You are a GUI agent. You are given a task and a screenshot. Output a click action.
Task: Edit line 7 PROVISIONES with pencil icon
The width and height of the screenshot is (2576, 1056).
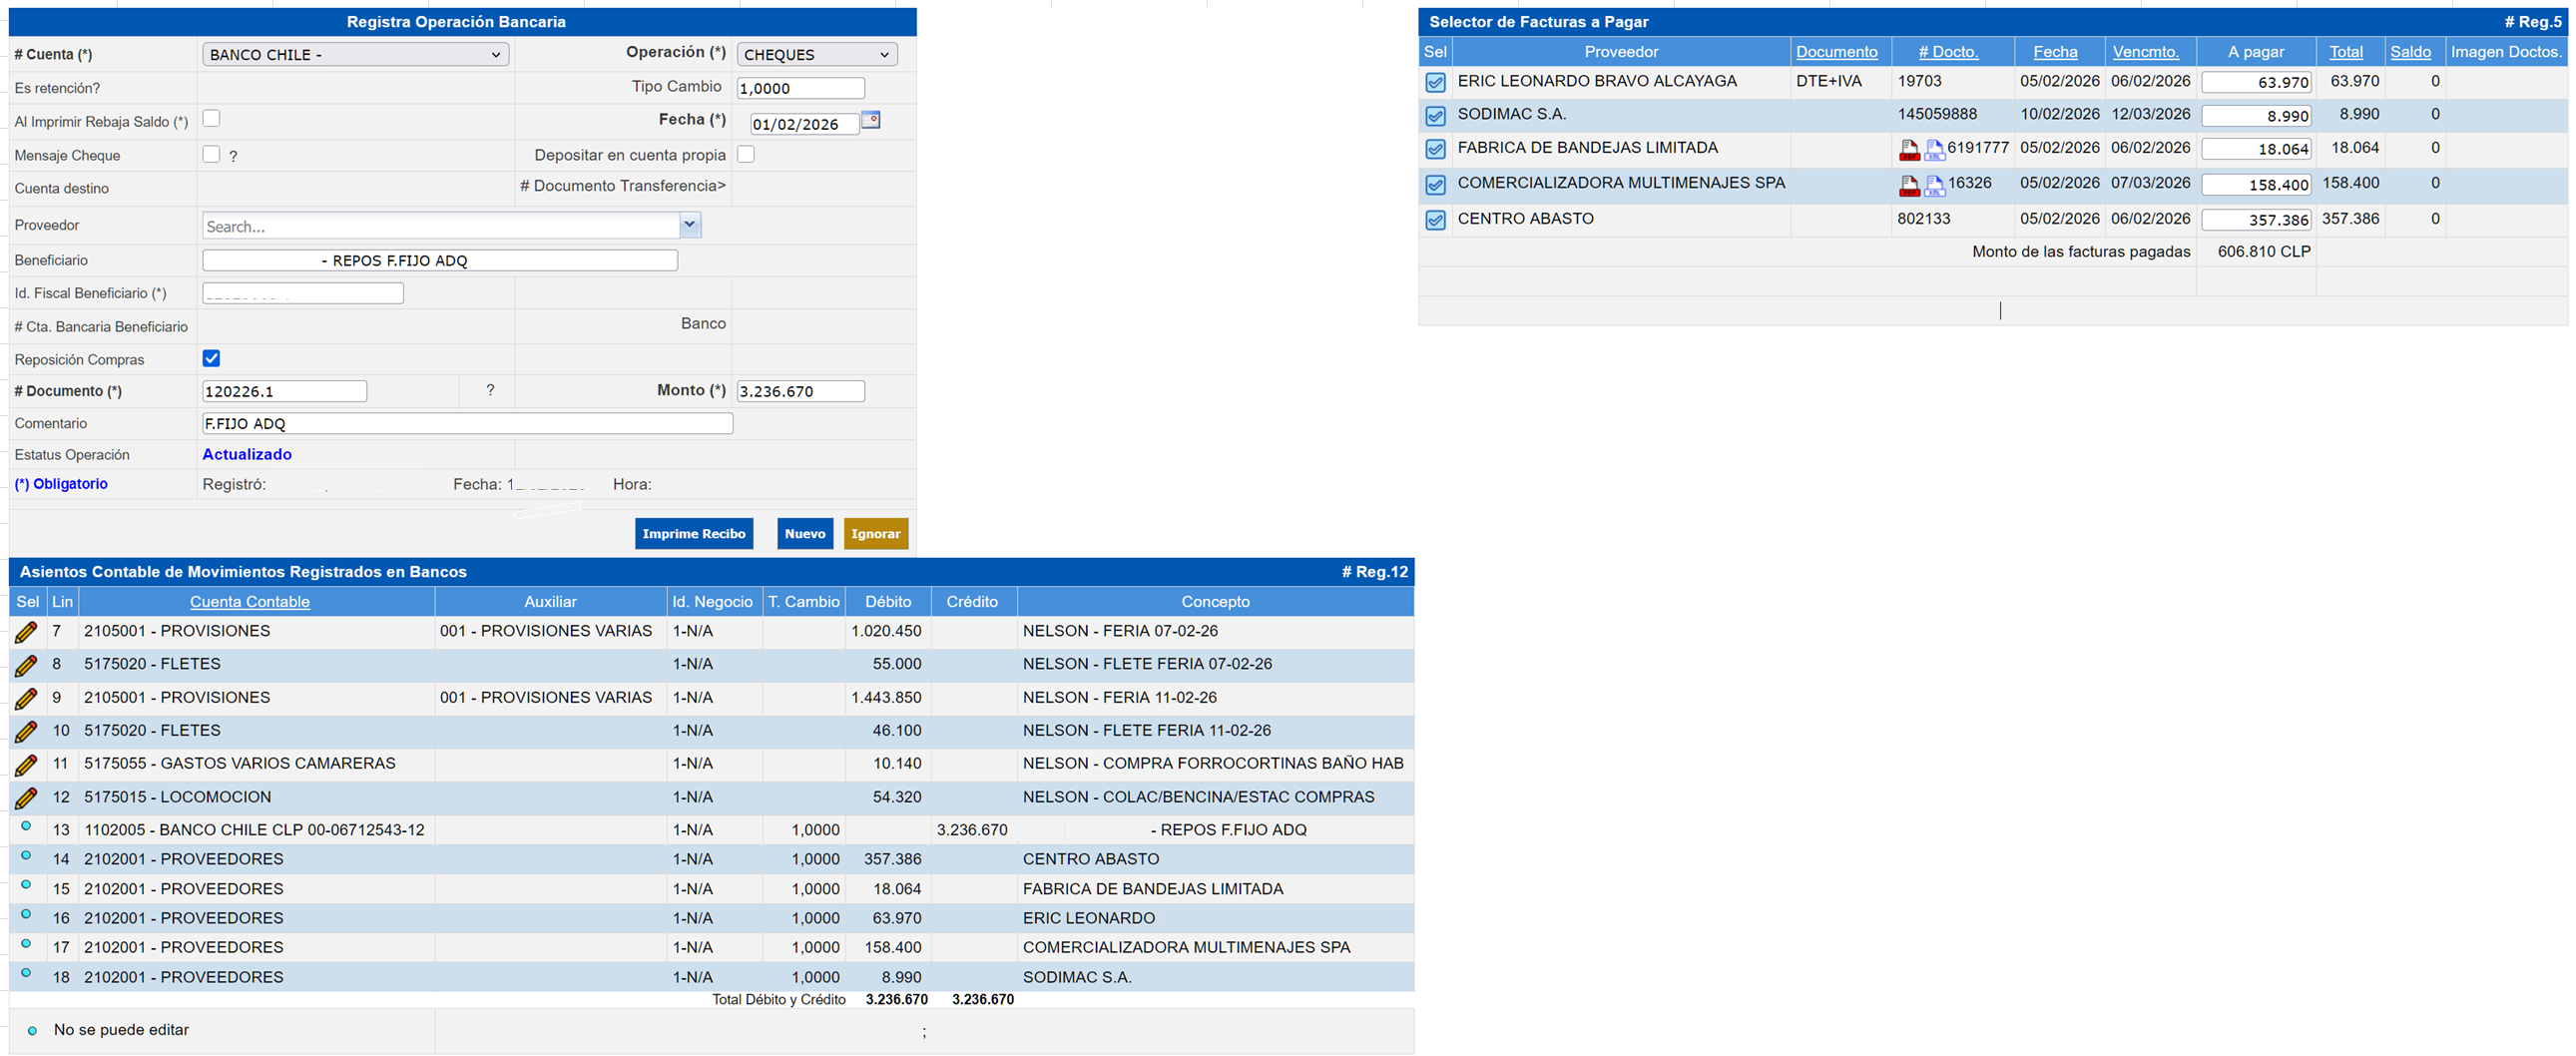click(x=27, y=632)
